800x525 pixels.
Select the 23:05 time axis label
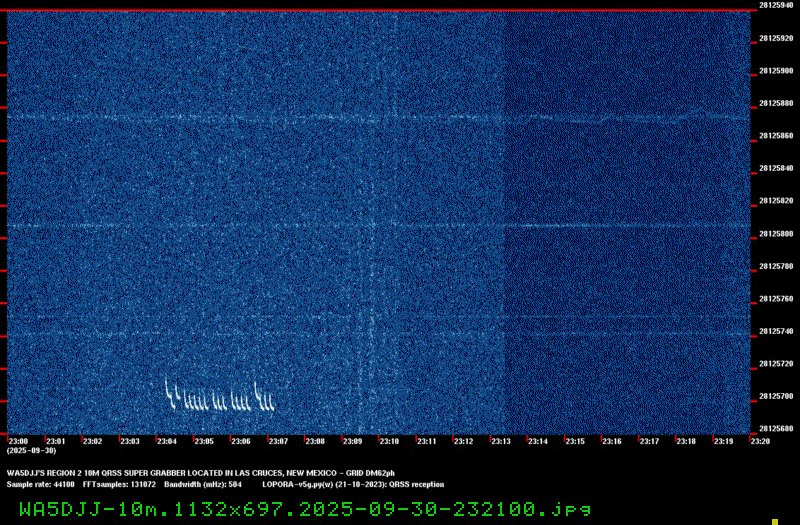point(204,441)
